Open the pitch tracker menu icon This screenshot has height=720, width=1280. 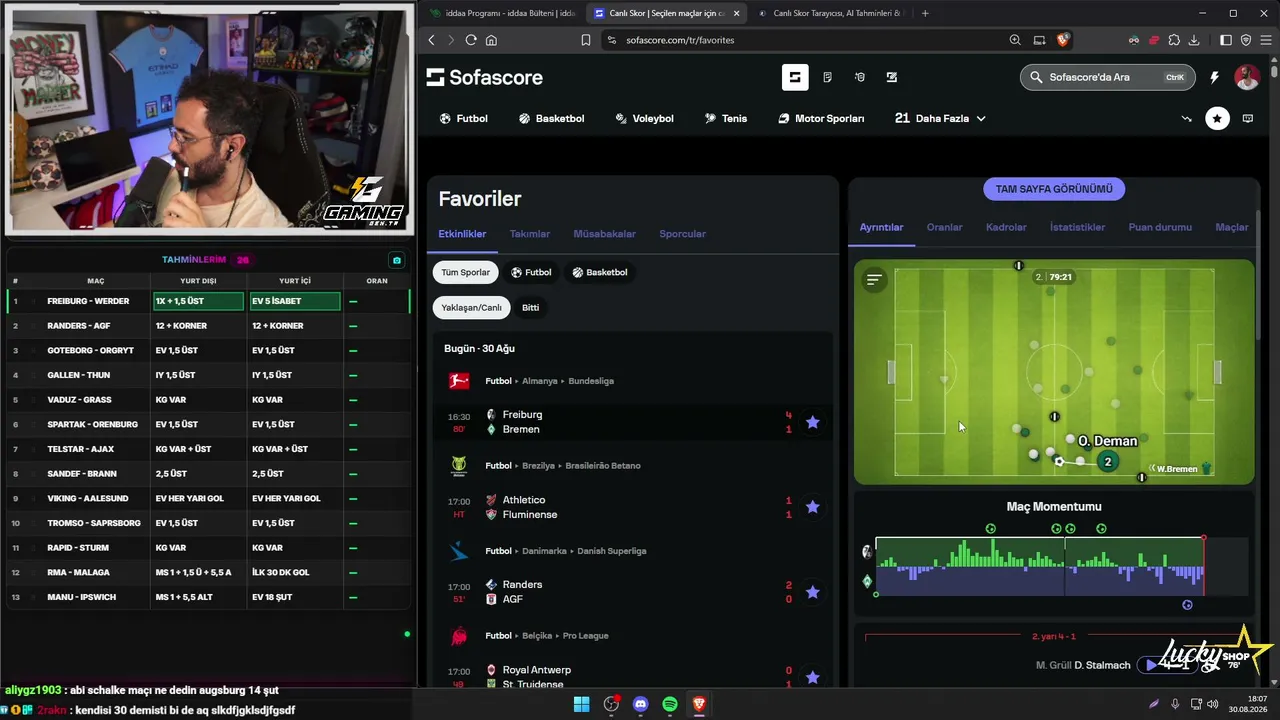pyautogui.click(x=874, y=280)
